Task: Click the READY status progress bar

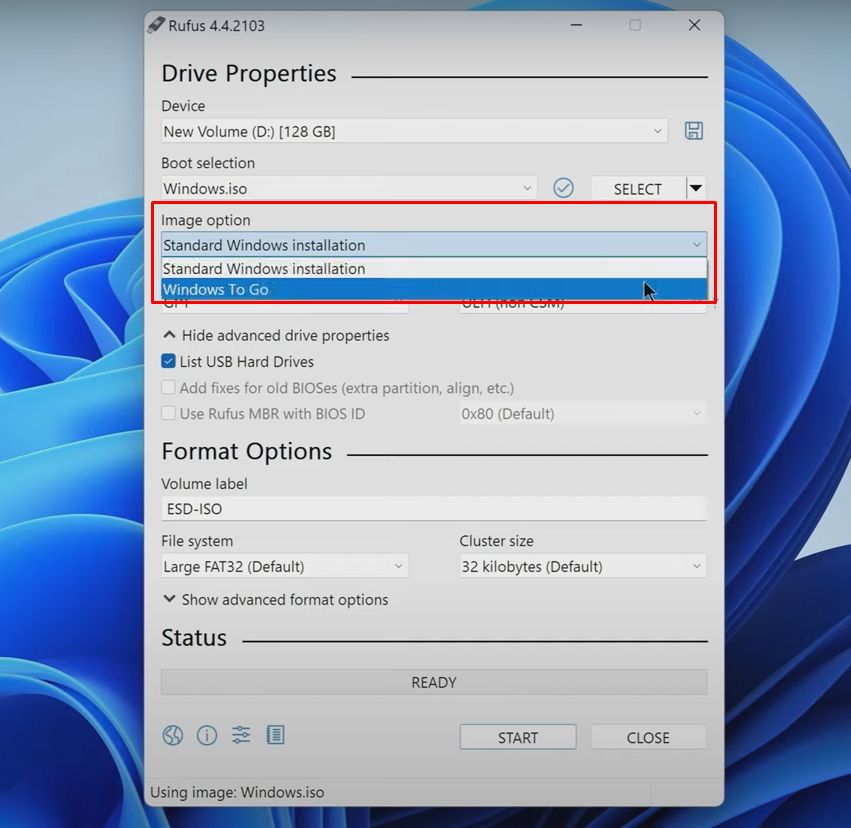Action: [x=433, y=682]
